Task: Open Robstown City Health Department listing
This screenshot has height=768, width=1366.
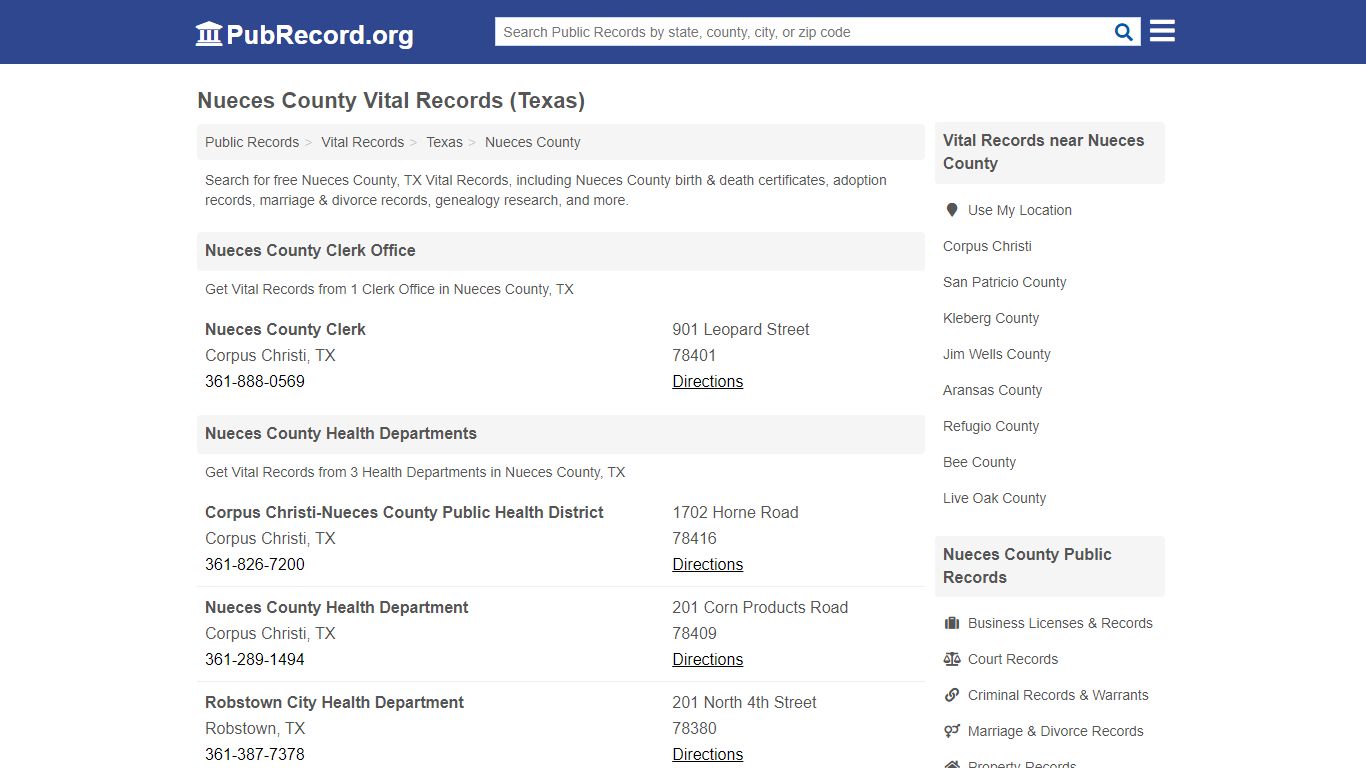Action: [334, 702]
